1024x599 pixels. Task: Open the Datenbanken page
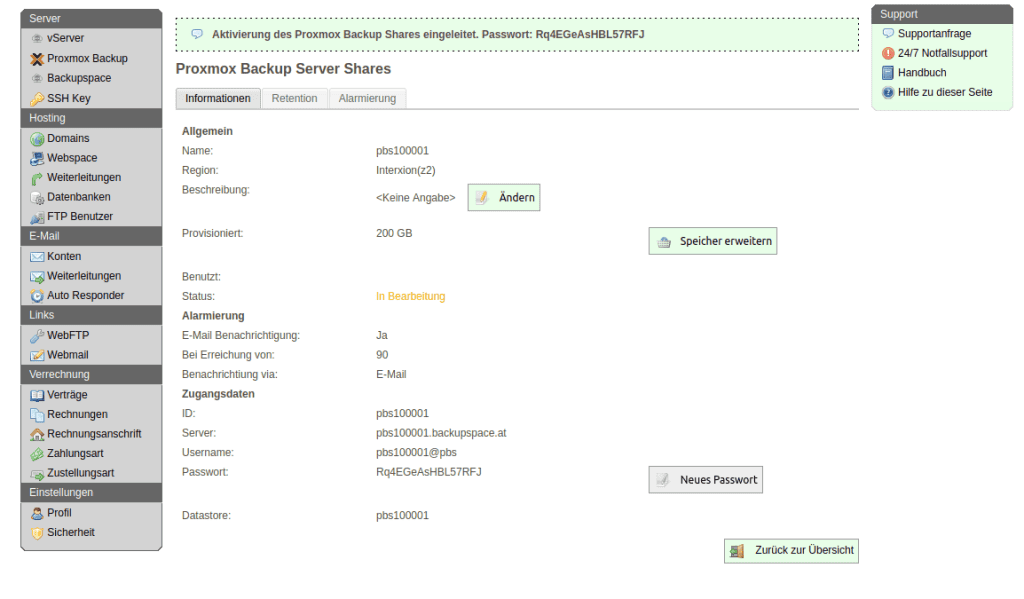[x=78, y=197]
